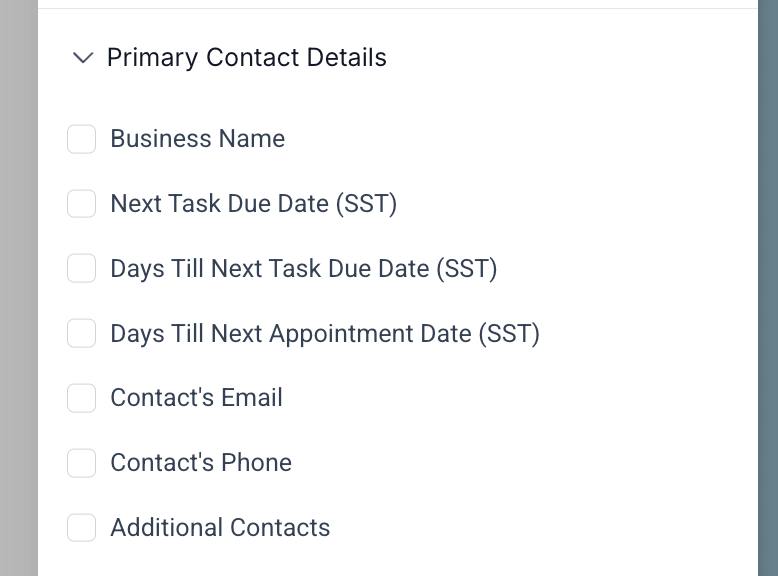Check the Days Till Next Task Due Date box

click(x=81, y=268)
